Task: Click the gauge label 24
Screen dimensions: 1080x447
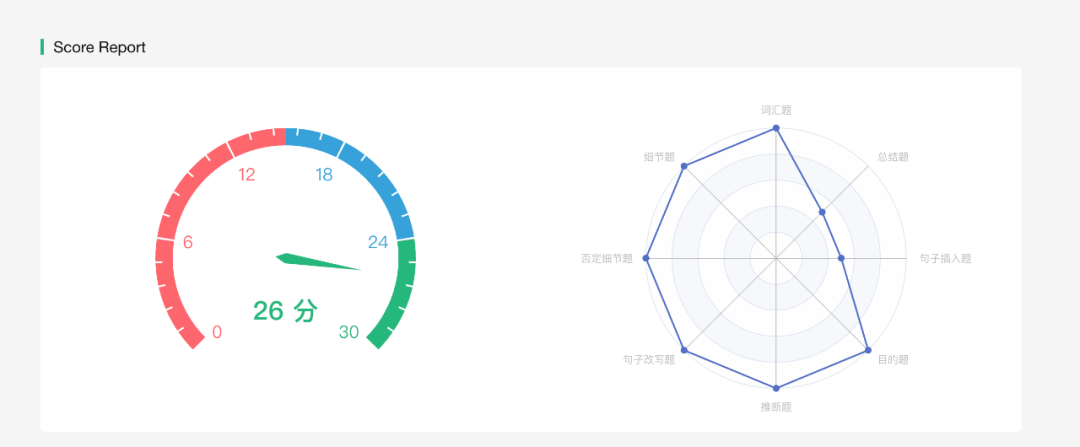Action: (378, 242)
